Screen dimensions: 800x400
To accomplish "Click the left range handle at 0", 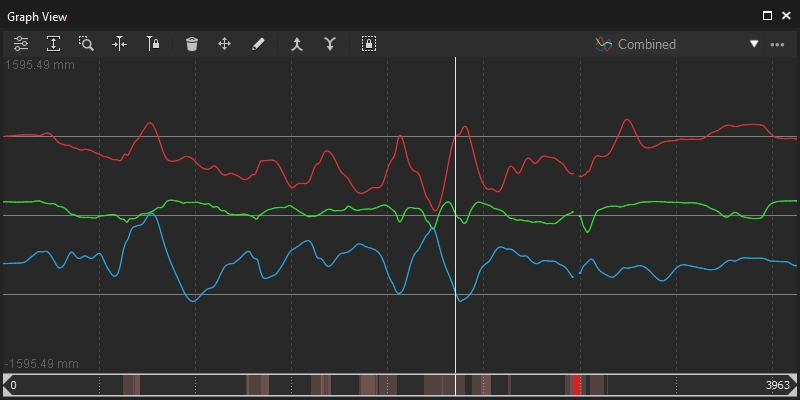I will tap(7, 385).
